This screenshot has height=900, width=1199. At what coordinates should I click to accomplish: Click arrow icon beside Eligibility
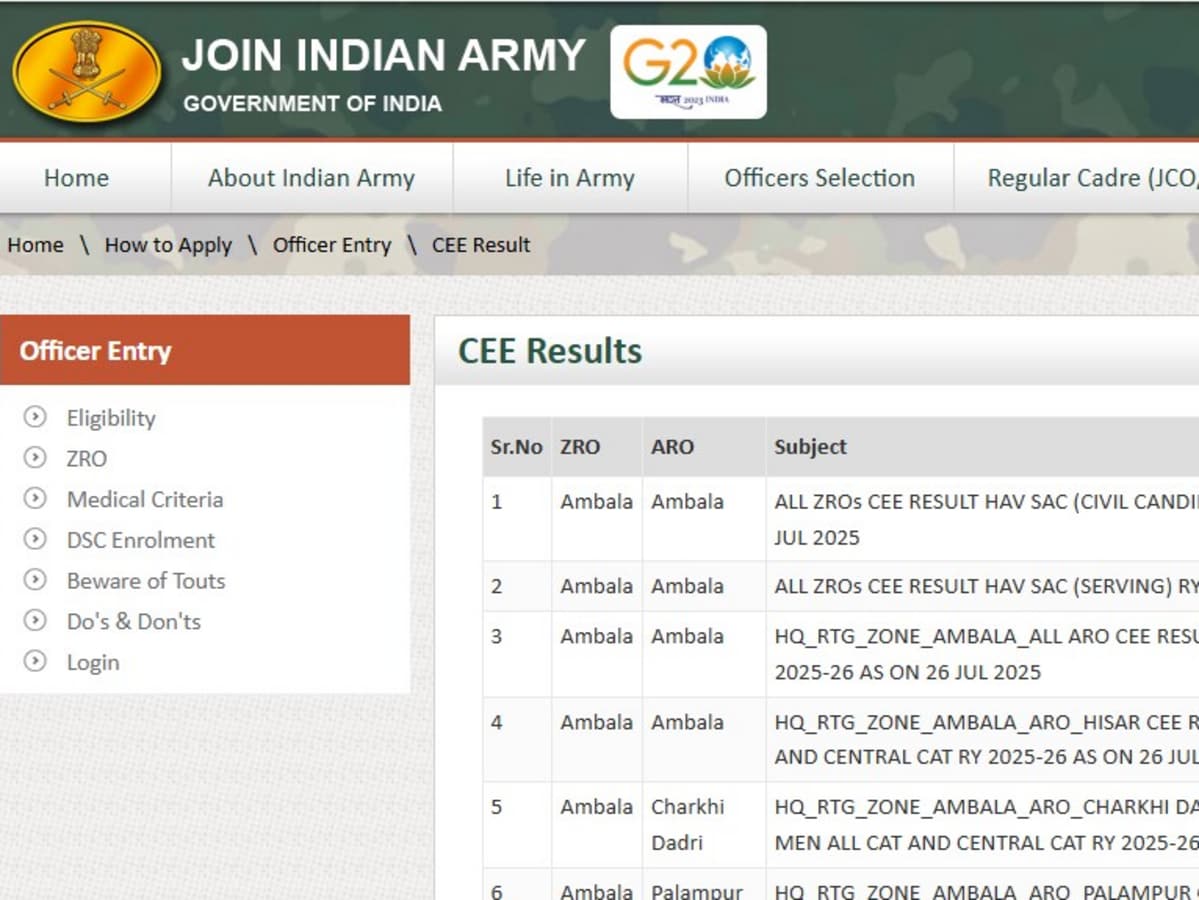pyautogui.click(x=34, y=417)
